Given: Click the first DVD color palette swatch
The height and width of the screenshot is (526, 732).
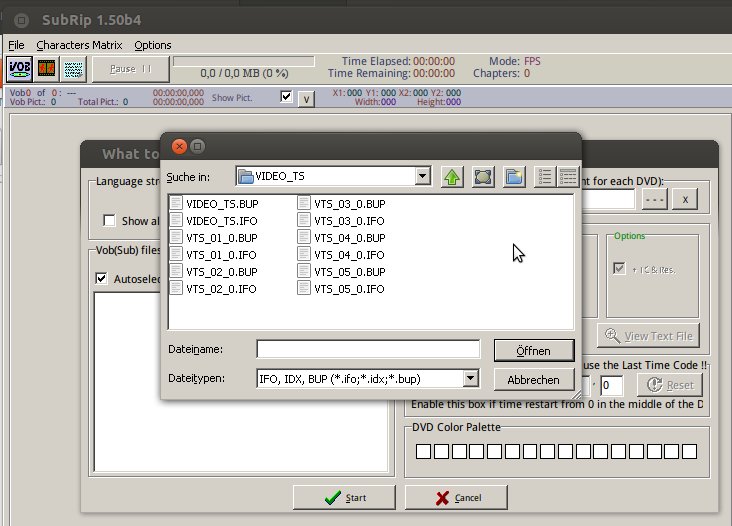Looking at the screenshot, I should click(423, 451).
